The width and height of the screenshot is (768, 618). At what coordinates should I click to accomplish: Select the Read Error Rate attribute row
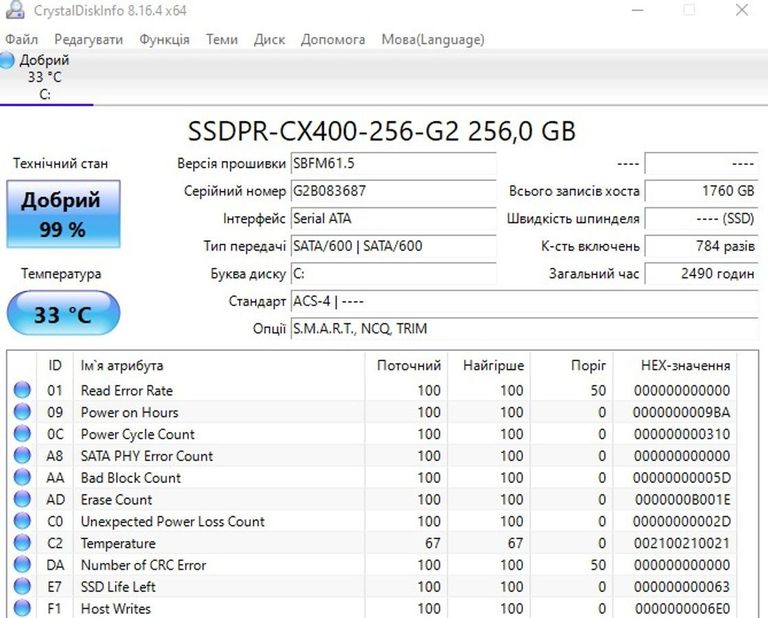click(374, 390)
